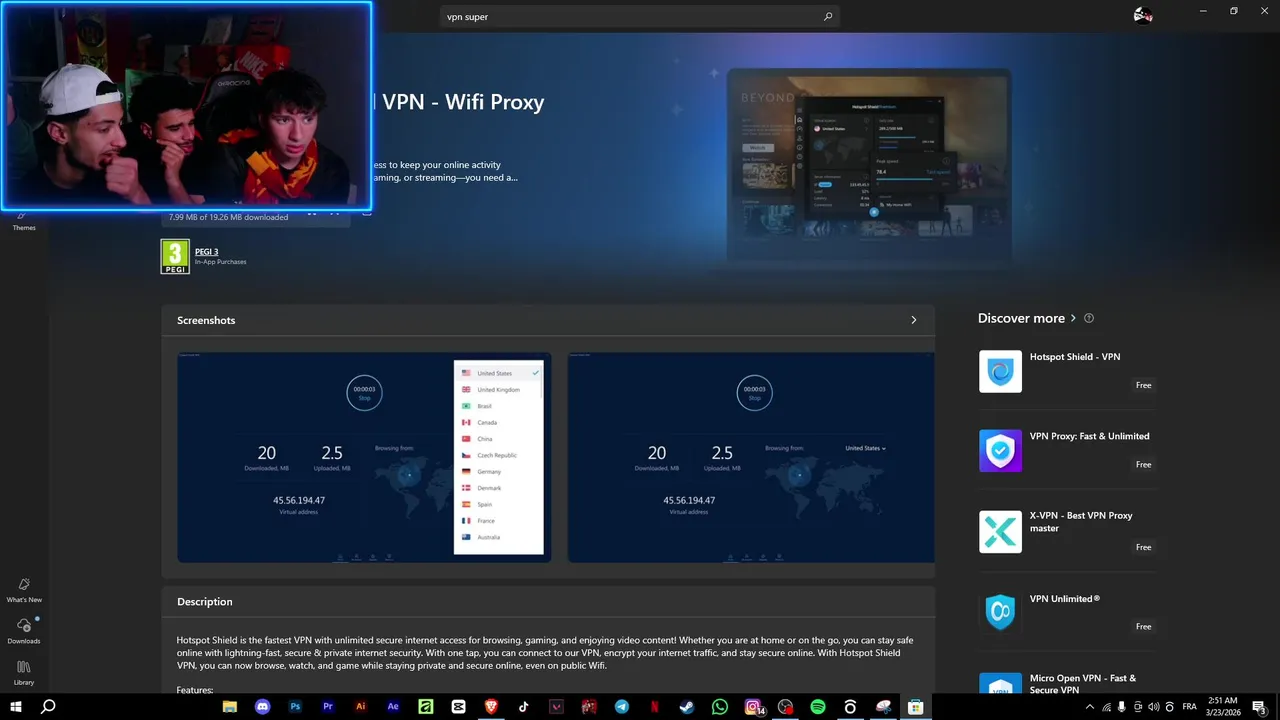Screen dimensions: 1280x720
Task: Launch After Effects from the taskbar
Action: [393, 707]
